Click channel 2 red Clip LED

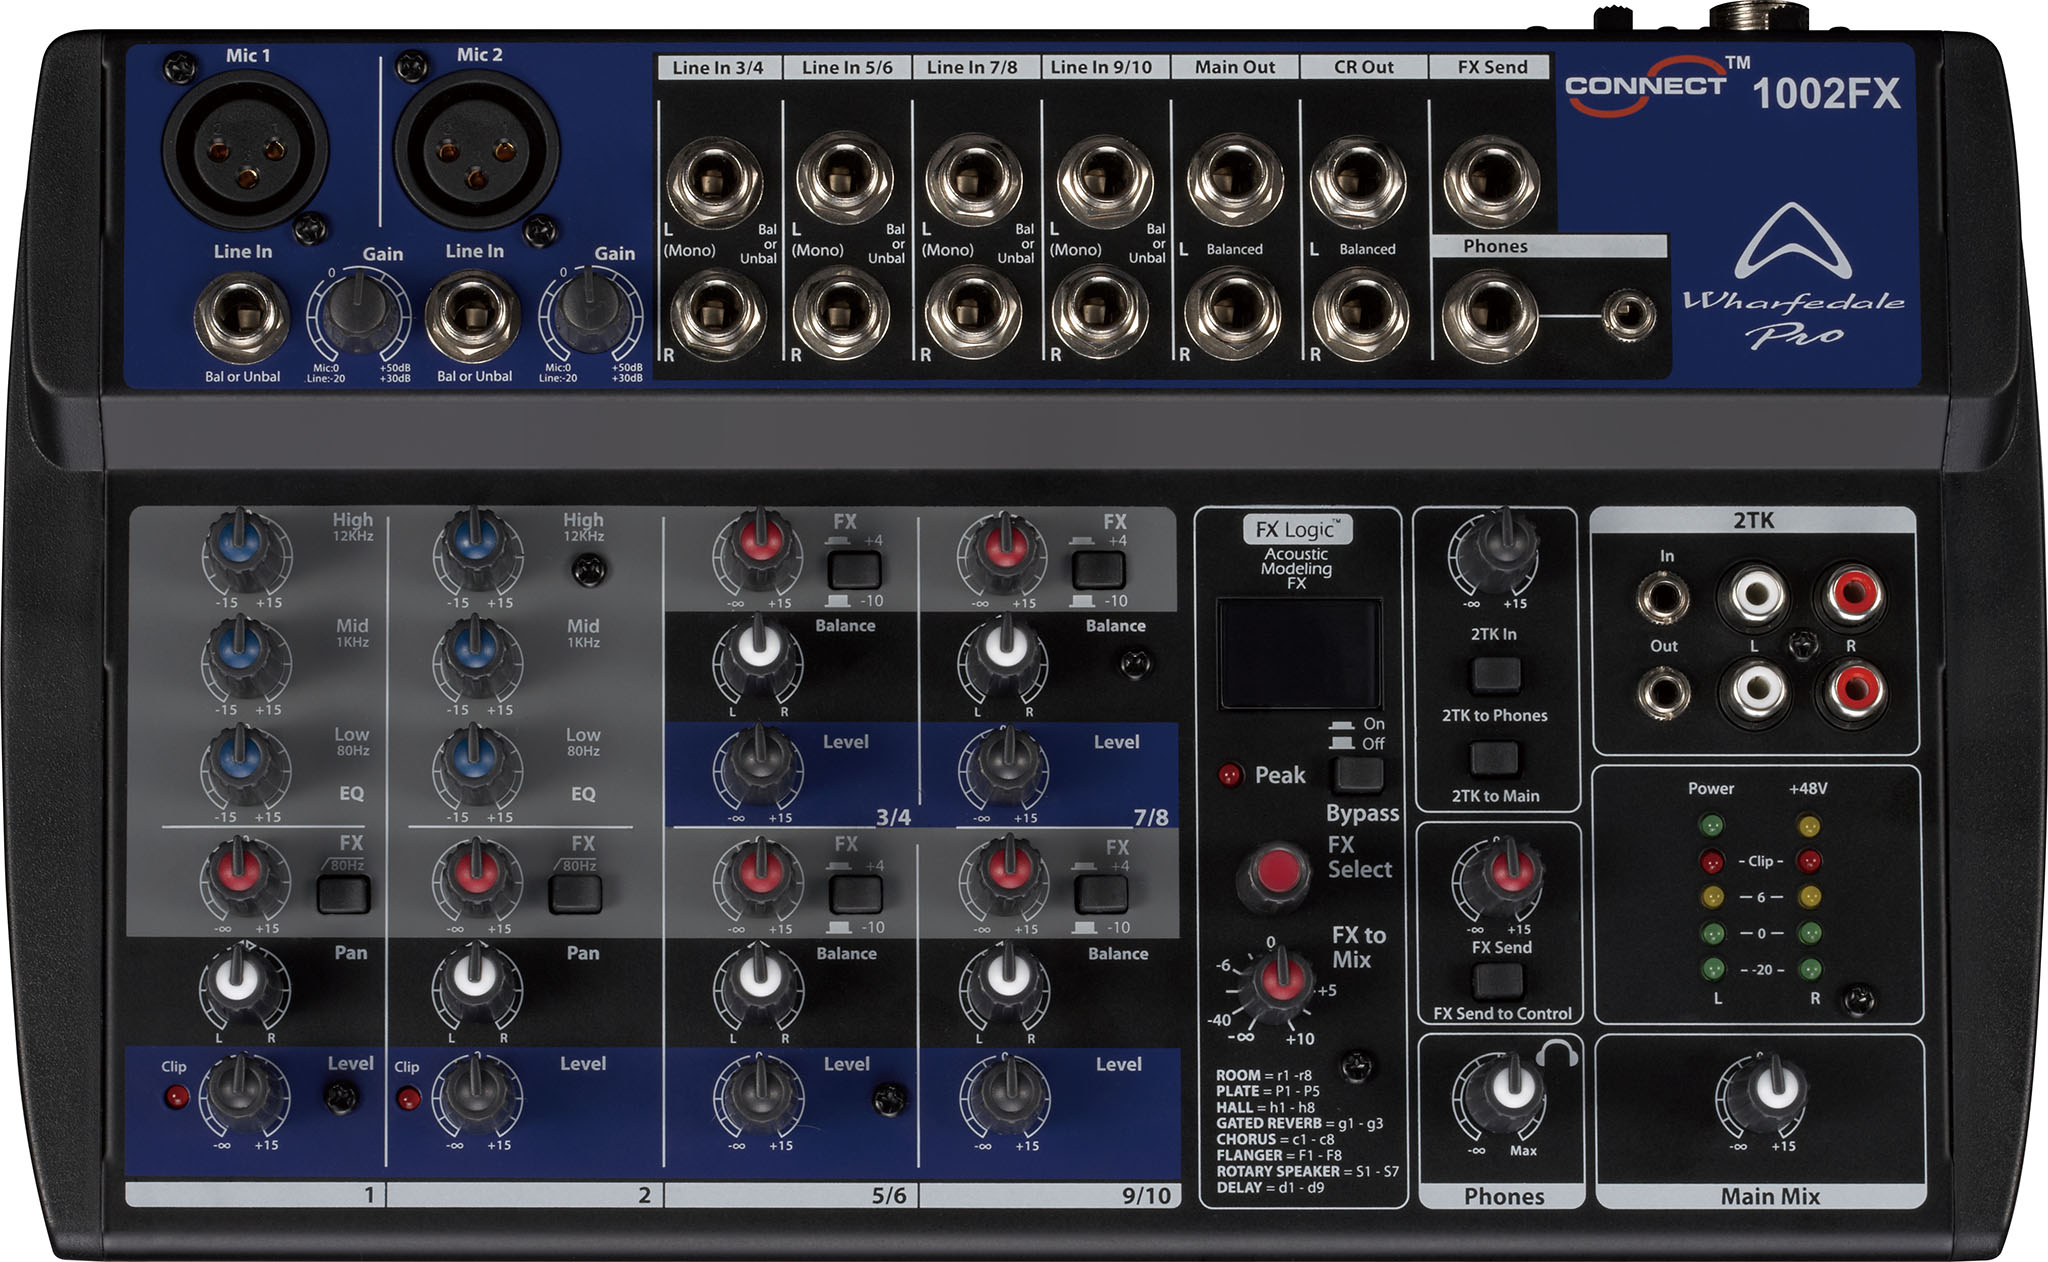coord(409,1100)
